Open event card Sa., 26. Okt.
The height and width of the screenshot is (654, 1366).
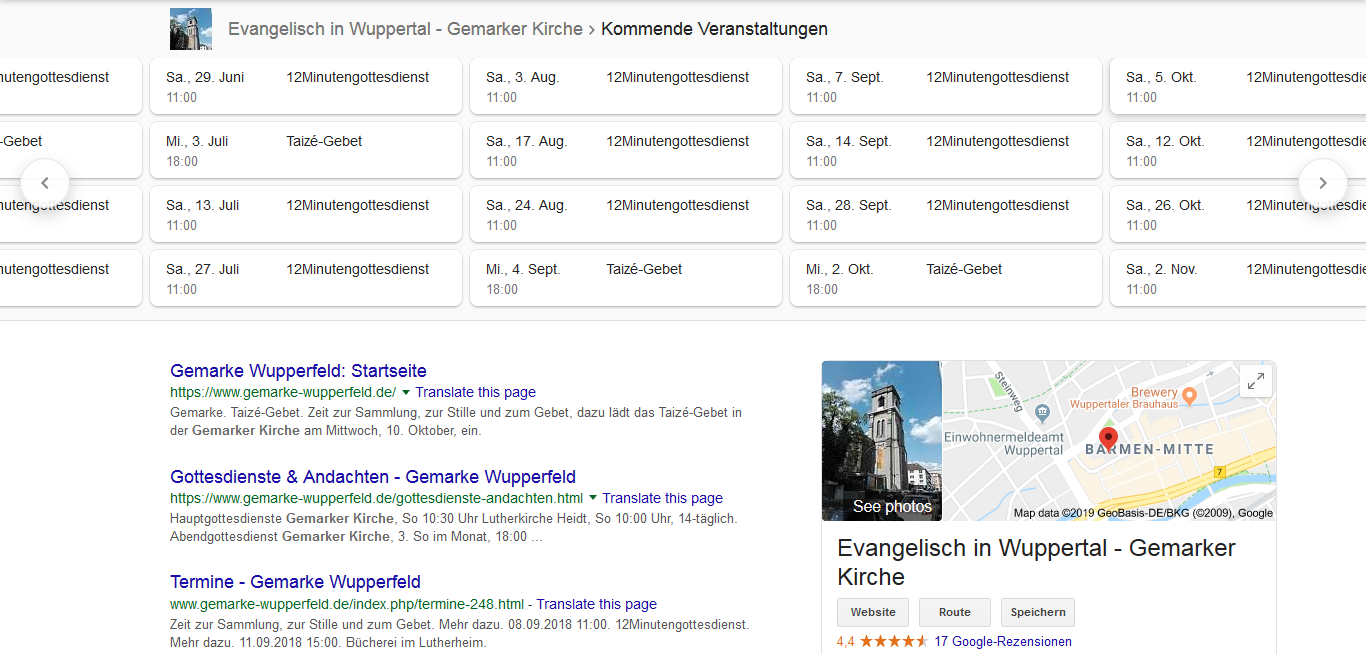point(1238,214)
